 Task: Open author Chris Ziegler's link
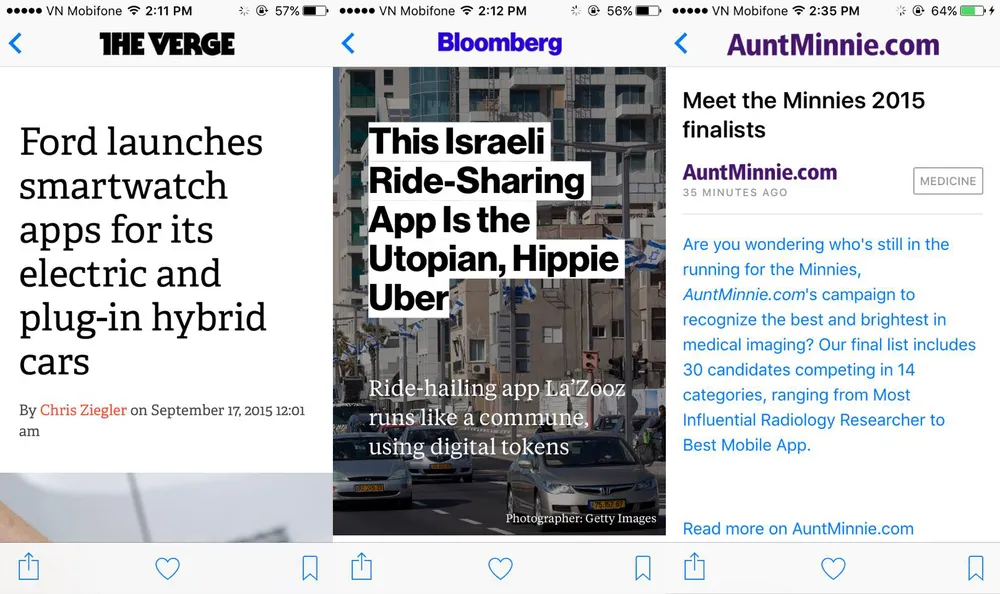(x=83, y=410)
